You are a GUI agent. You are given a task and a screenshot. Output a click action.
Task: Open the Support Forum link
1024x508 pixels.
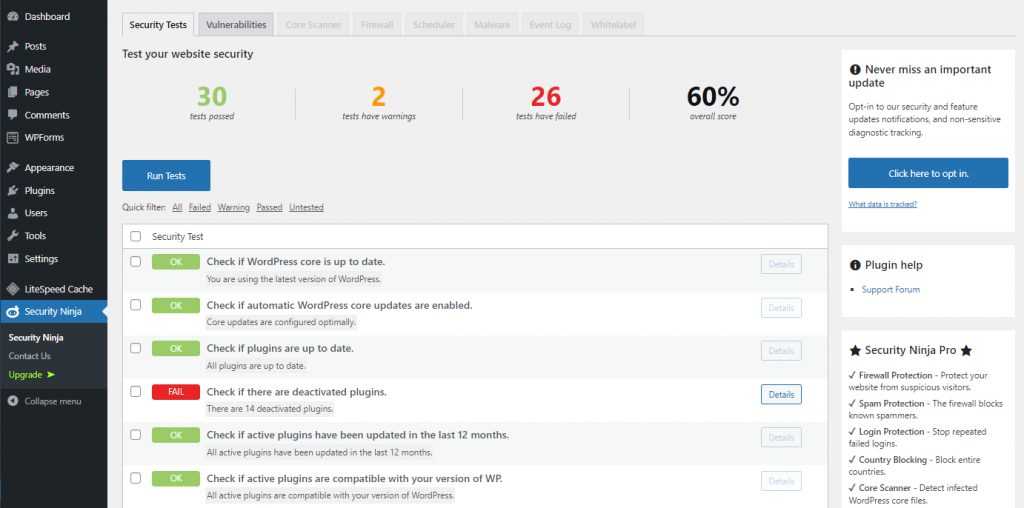(891, 289)
